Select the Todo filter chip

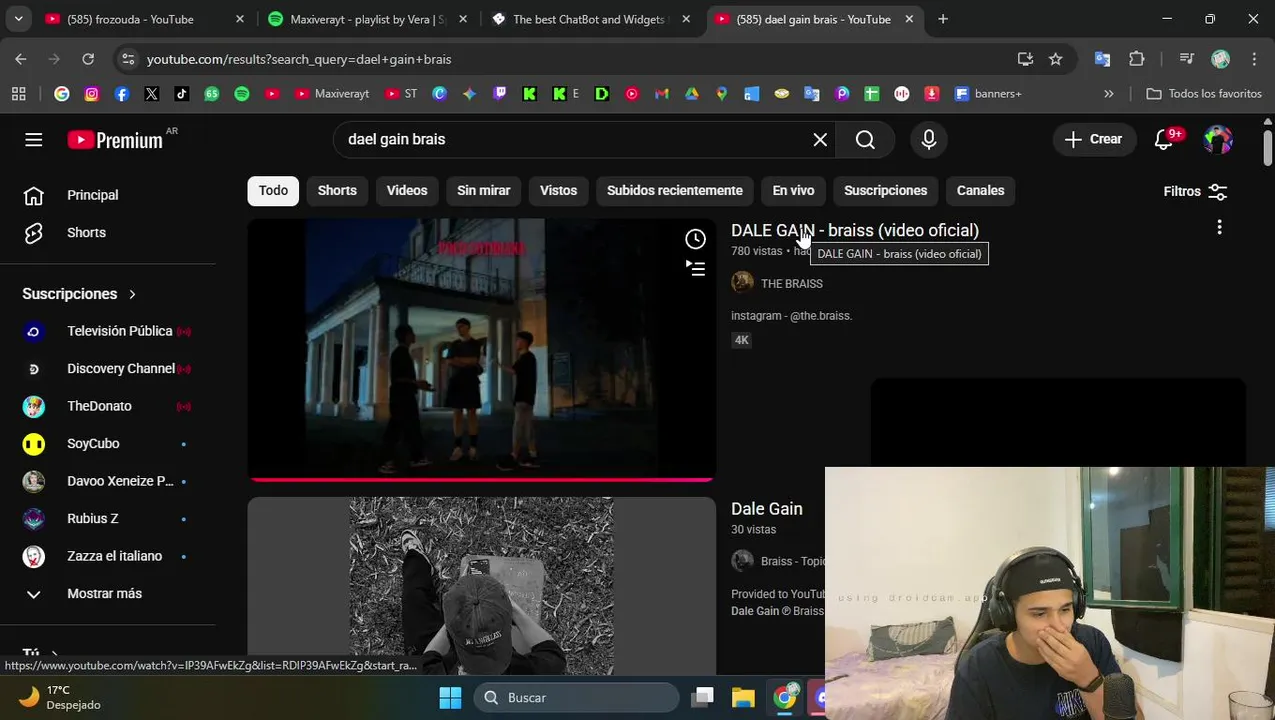click(273, 191)
